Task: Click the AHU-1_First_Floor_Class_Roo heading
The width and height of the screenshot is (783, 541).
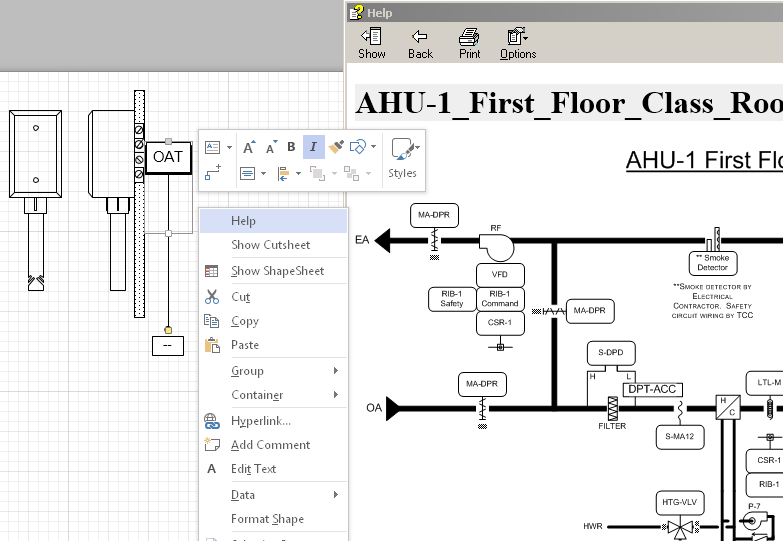Action: (569, 103)
